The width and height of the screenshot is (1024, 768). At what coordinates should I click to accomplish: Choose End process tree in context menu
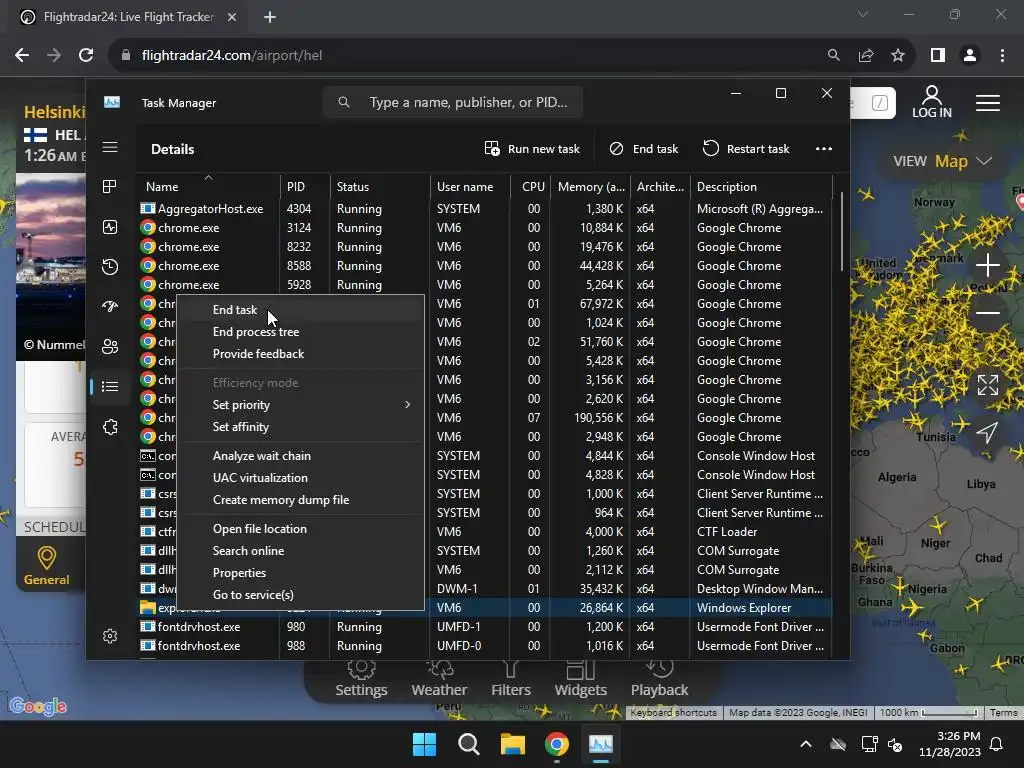coord(300,332)
